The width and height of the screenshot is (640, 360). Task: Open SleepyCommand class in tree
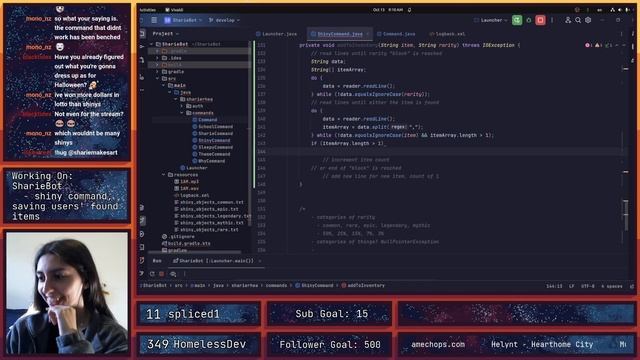tap(212, 147)
